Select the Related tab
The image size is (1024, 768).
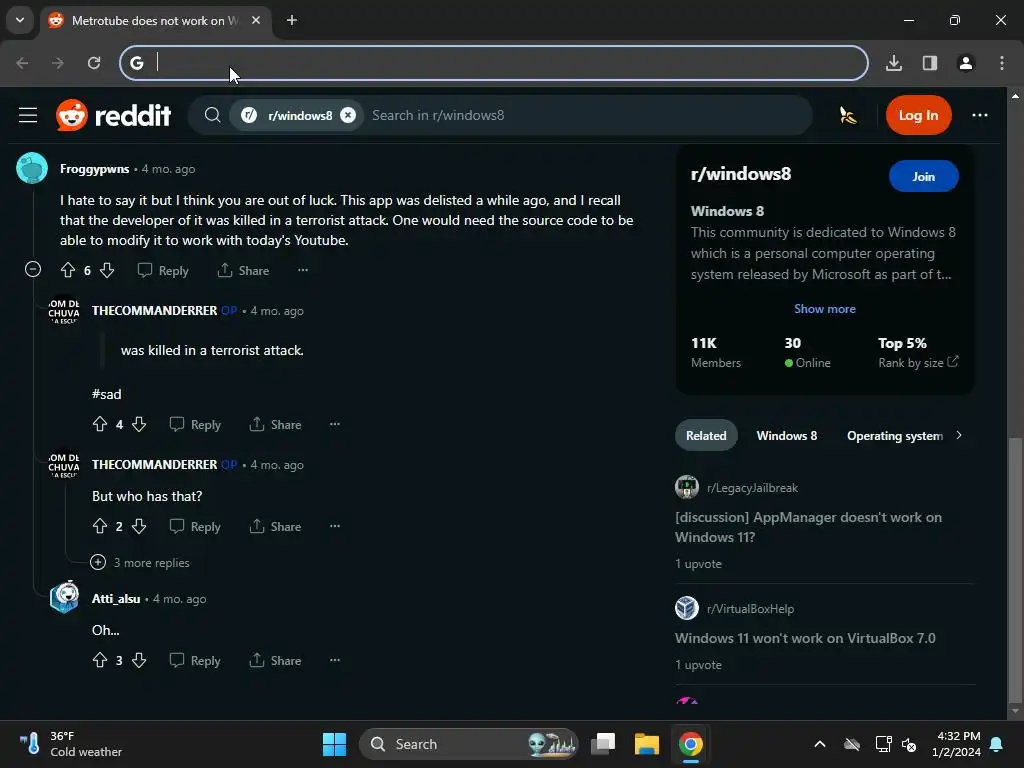[706, 436]
